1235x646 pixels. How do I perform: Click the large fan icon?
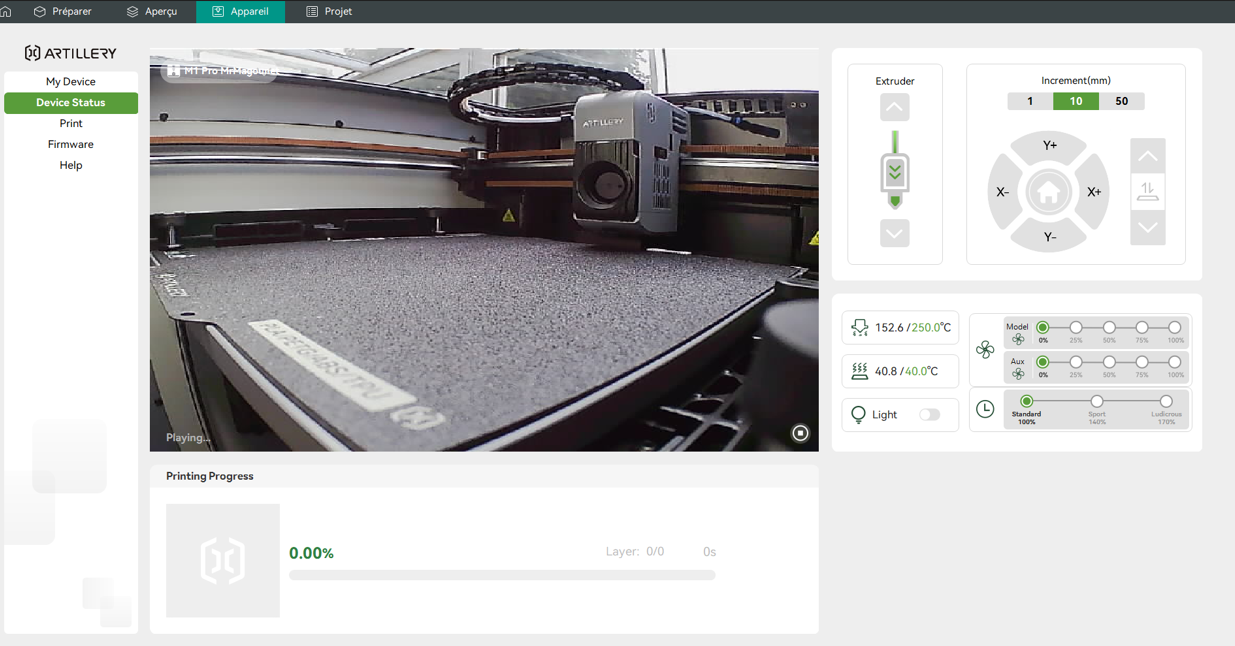pyautogui.click(x=985, y=349)
